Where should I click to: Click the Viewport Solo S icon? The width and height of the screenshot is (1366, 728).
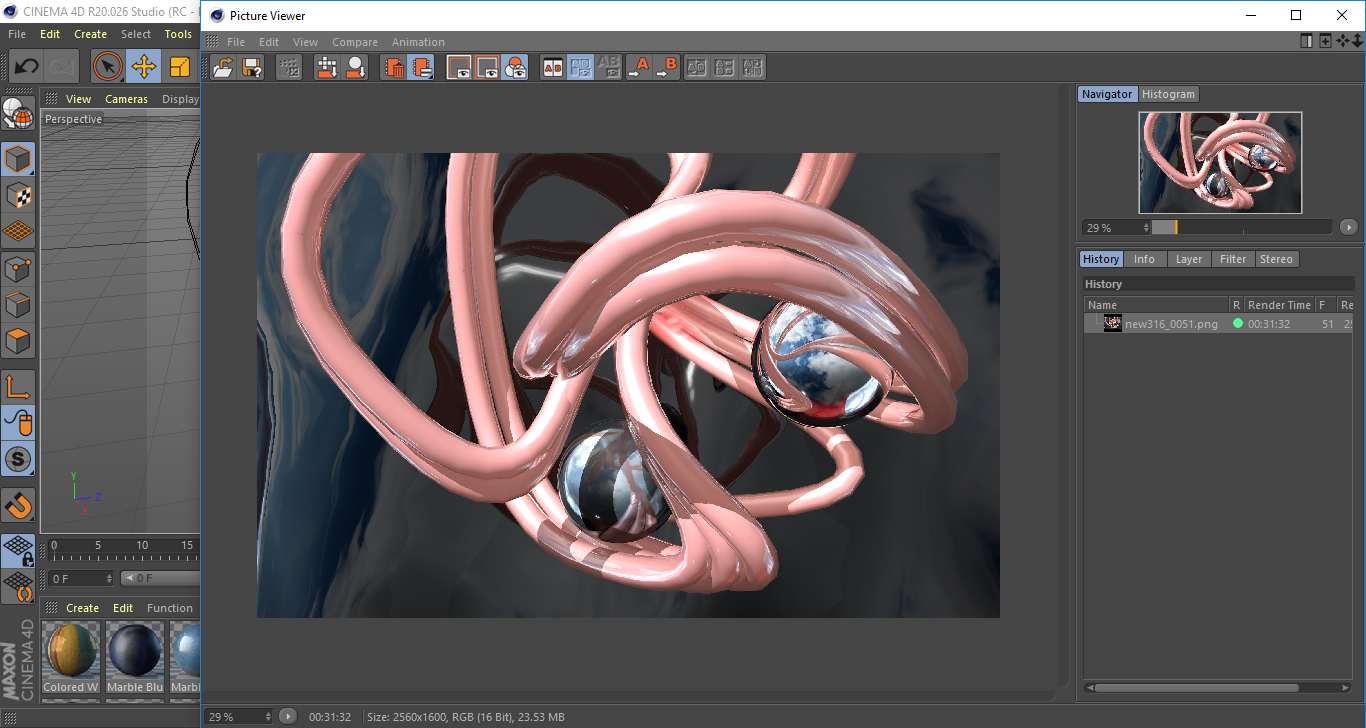(18, 459)
